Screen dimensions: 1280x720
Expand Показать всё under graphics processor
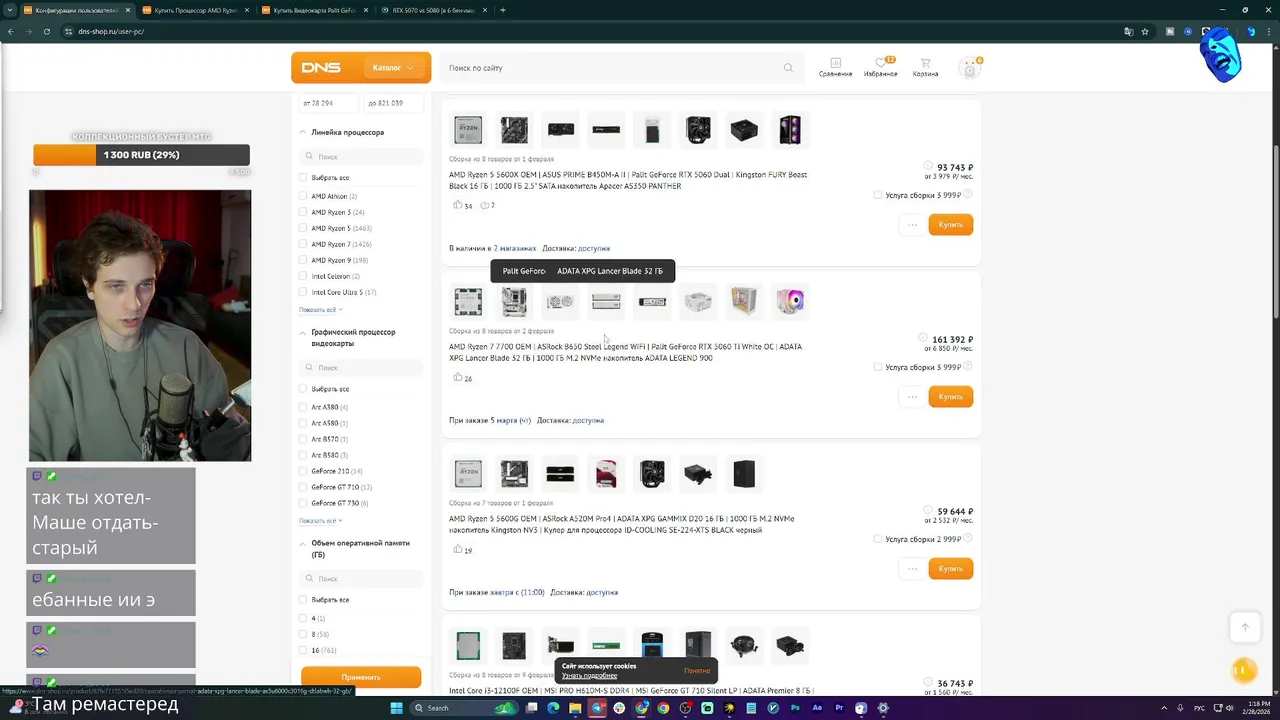(320, 520)
